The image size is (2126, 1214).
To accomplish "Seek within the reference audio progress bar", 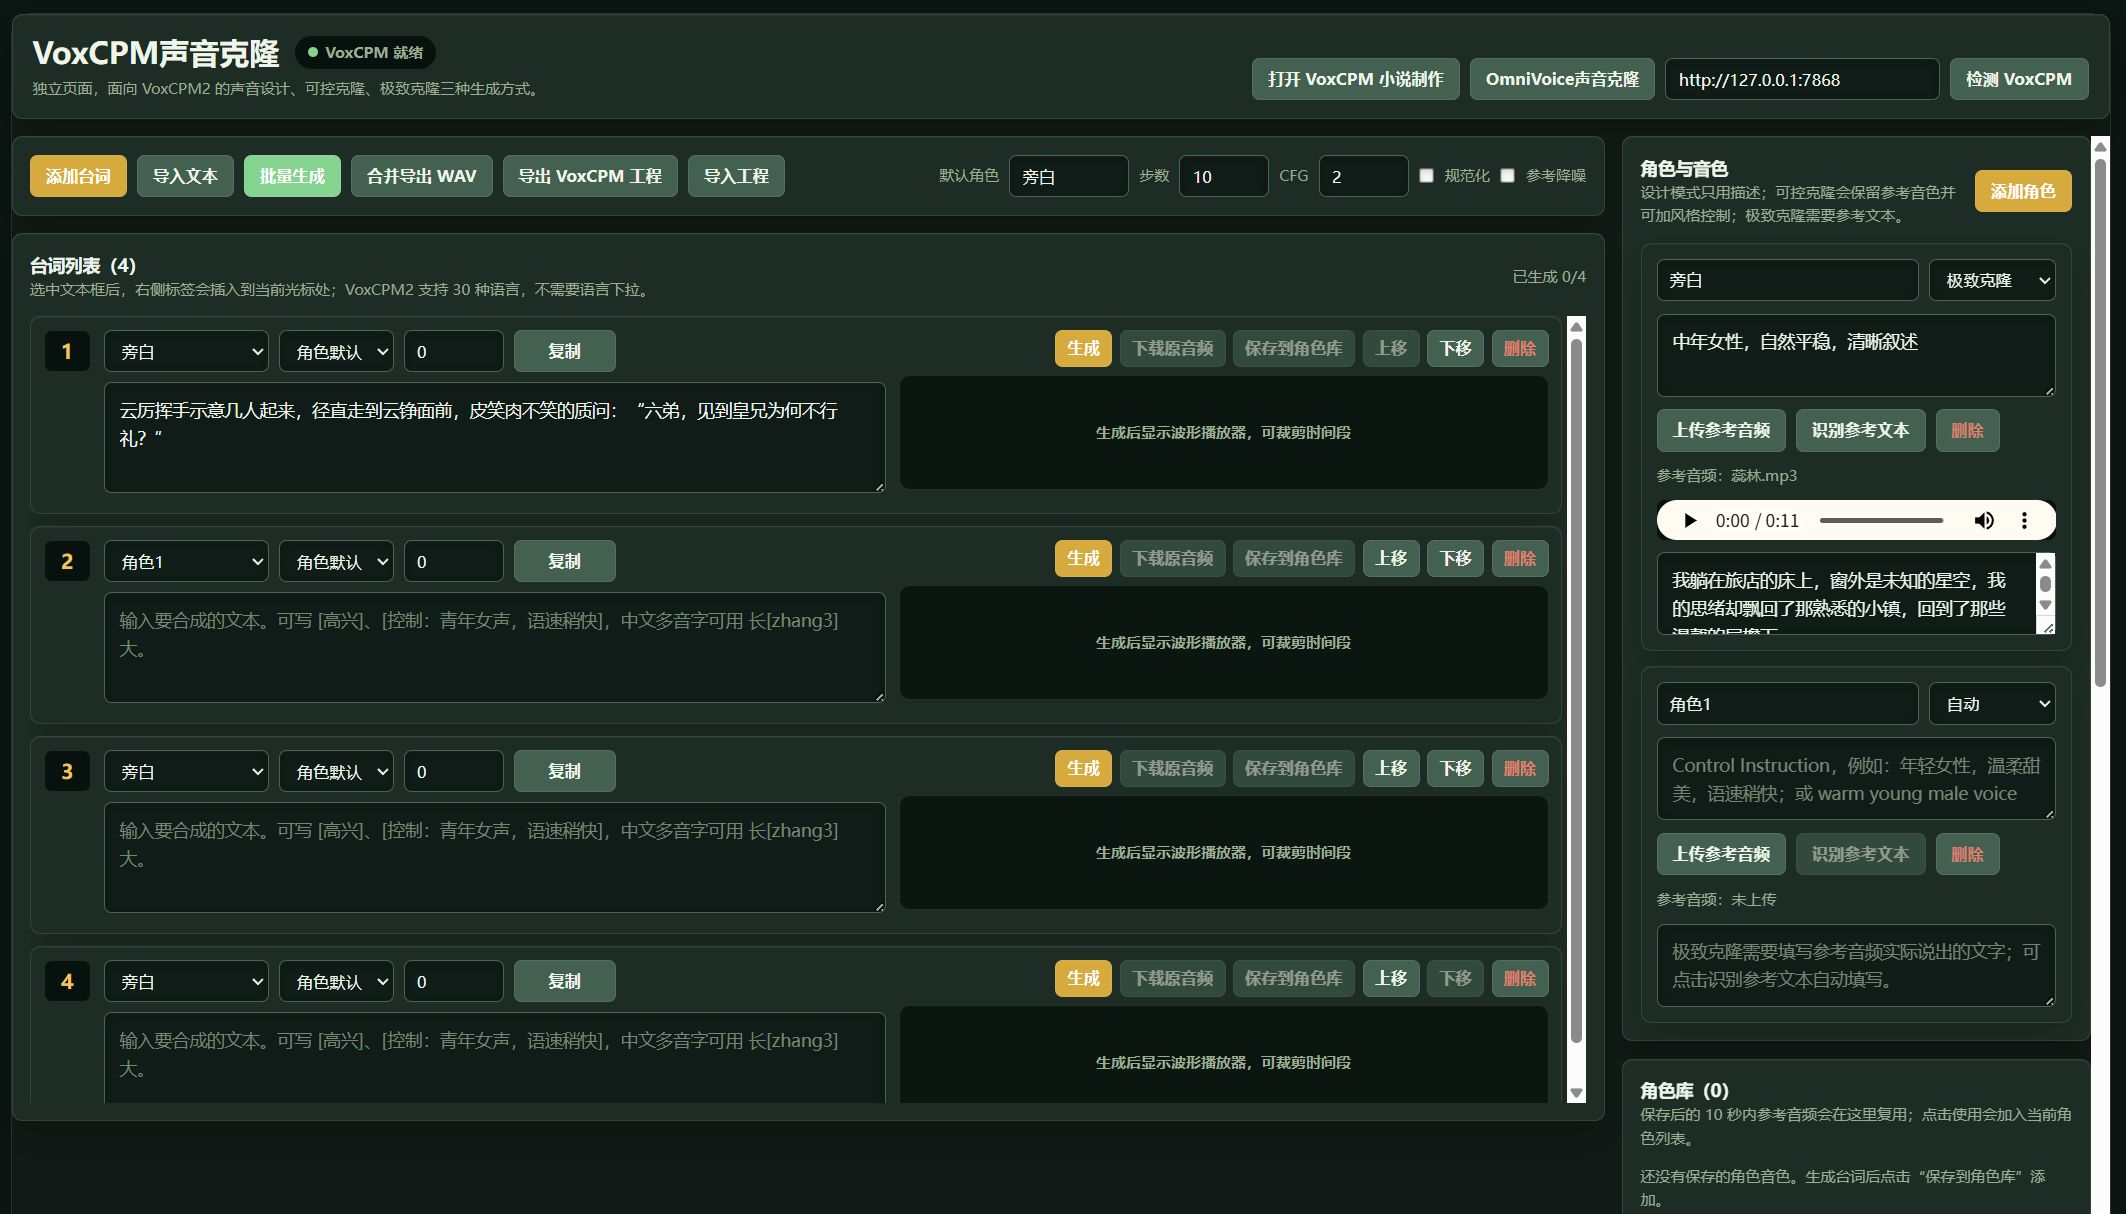I will click(x=1881, y=520).
